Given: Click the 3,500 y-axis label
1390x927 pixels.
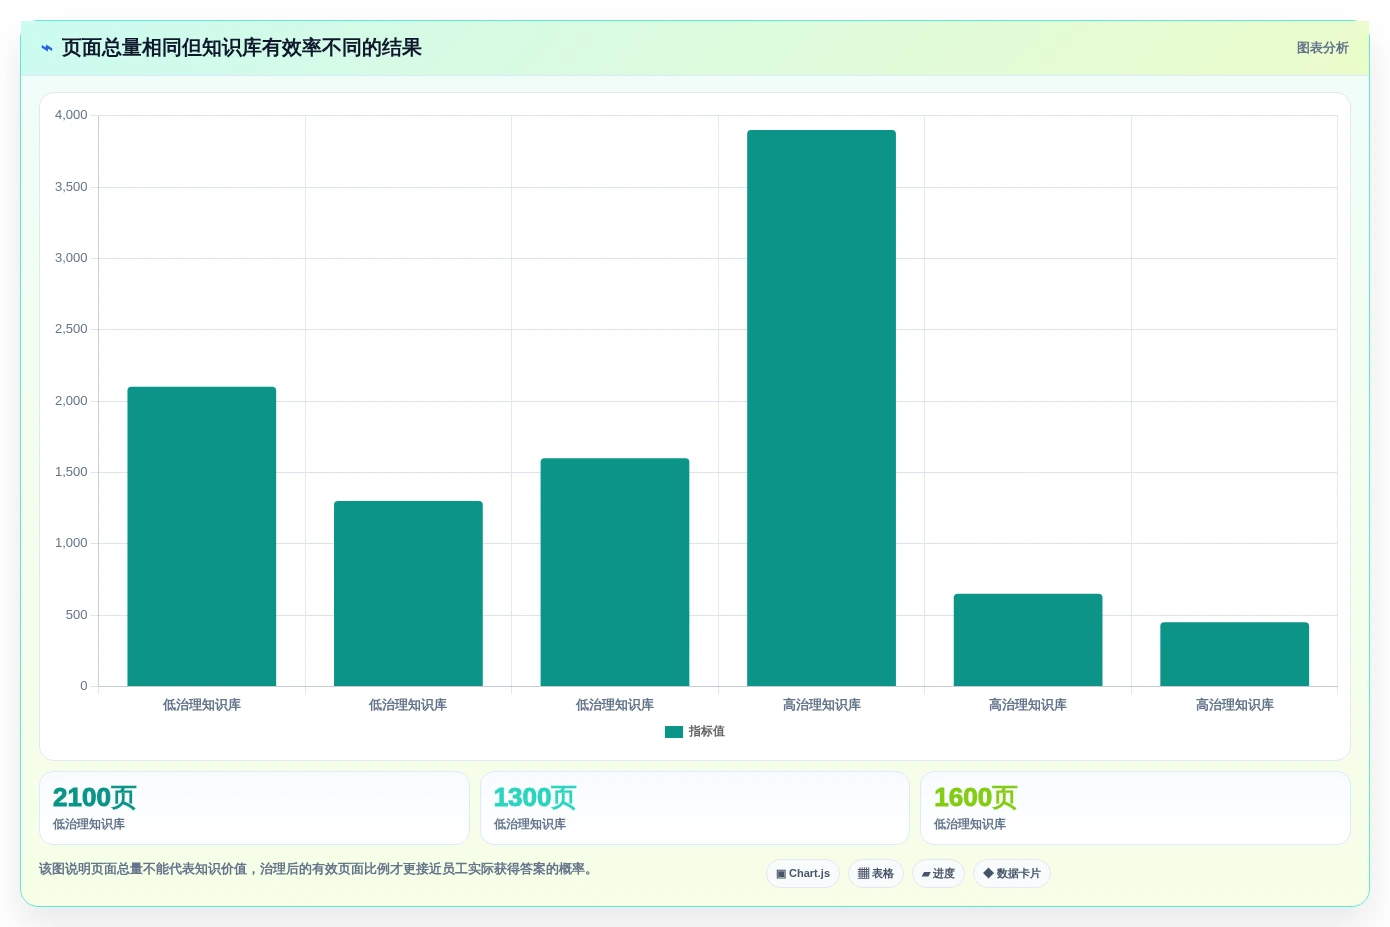Looking at the screenshot, I should click(71, 187).
